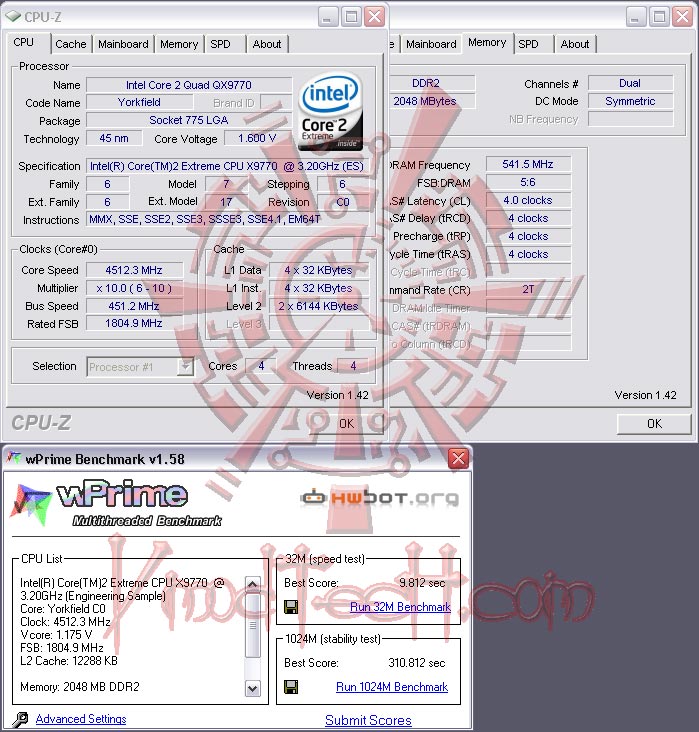Click Command Rate value 2T
Image resolution: width=699 pixels, height=732 pixels.
(528, 289)
